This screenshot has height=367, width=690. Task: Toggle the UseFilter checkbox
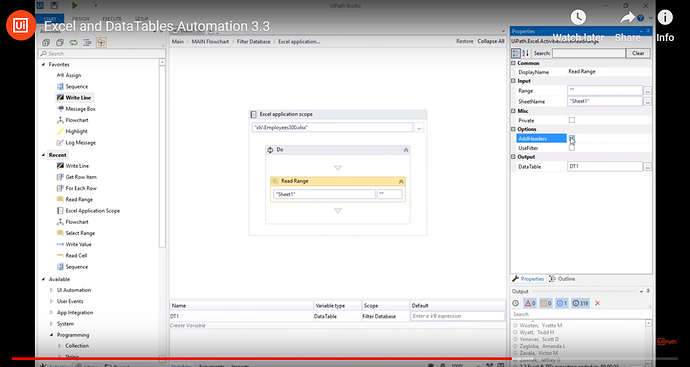[572, 148]
